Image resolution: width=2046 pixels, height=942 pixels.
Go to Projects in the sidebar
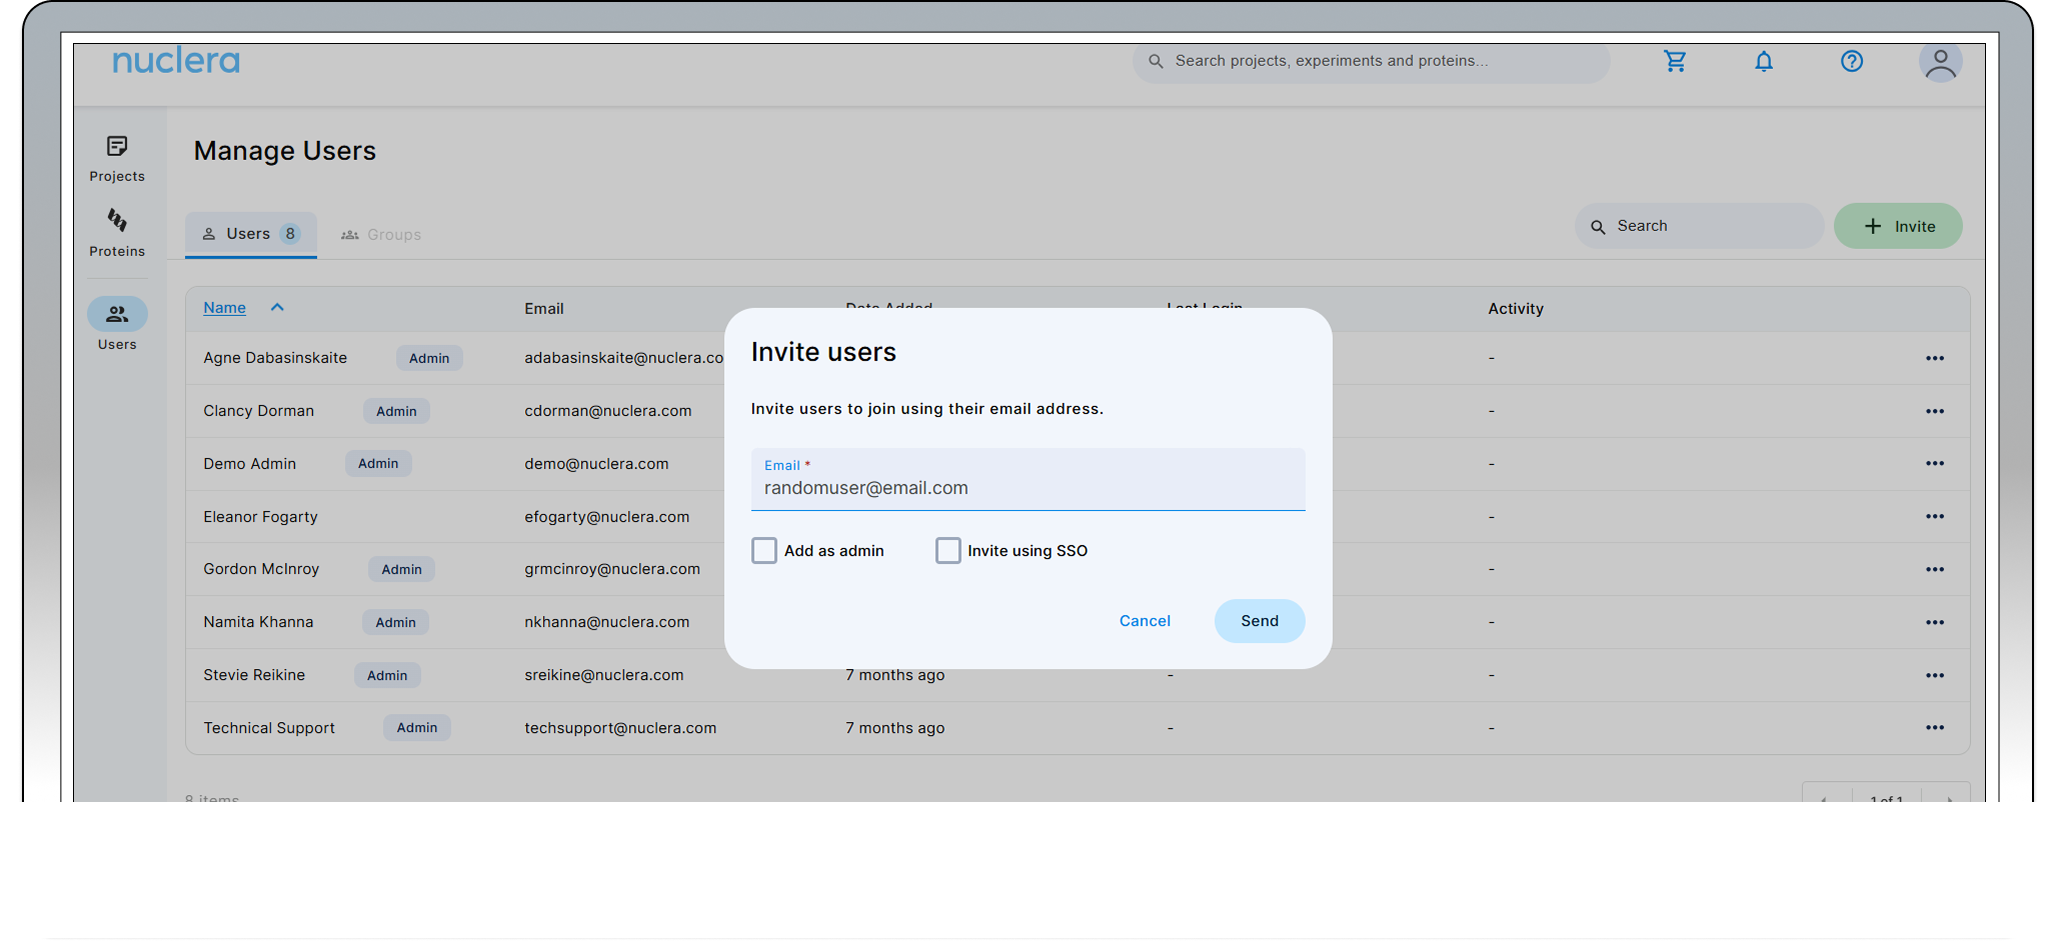pyautogui.click(x=117, y=158)
